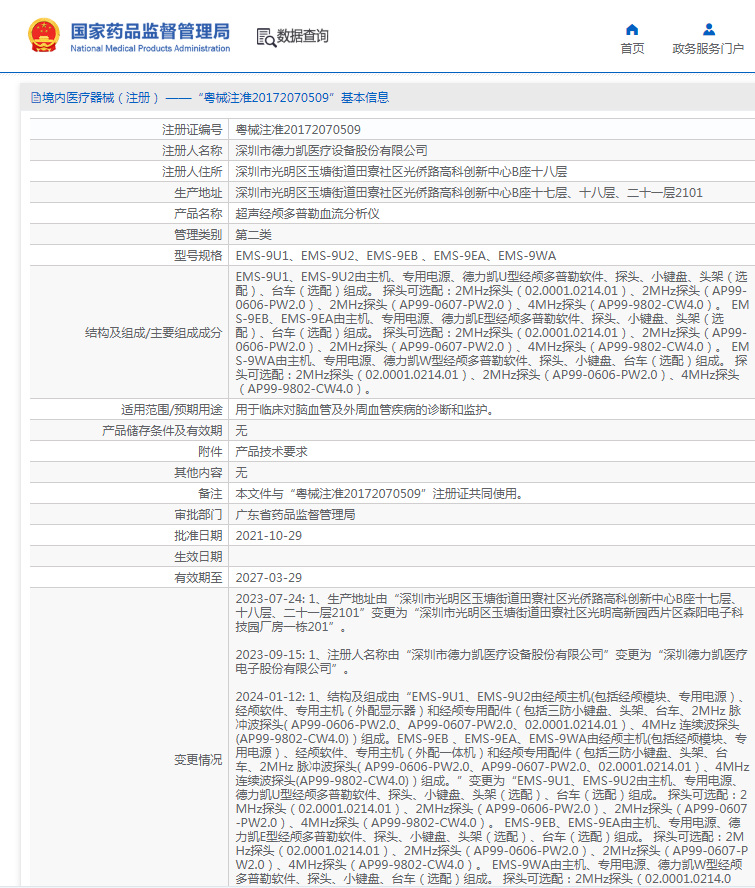Click the 2023-09-15 change record paragraph

click(491, 661)
